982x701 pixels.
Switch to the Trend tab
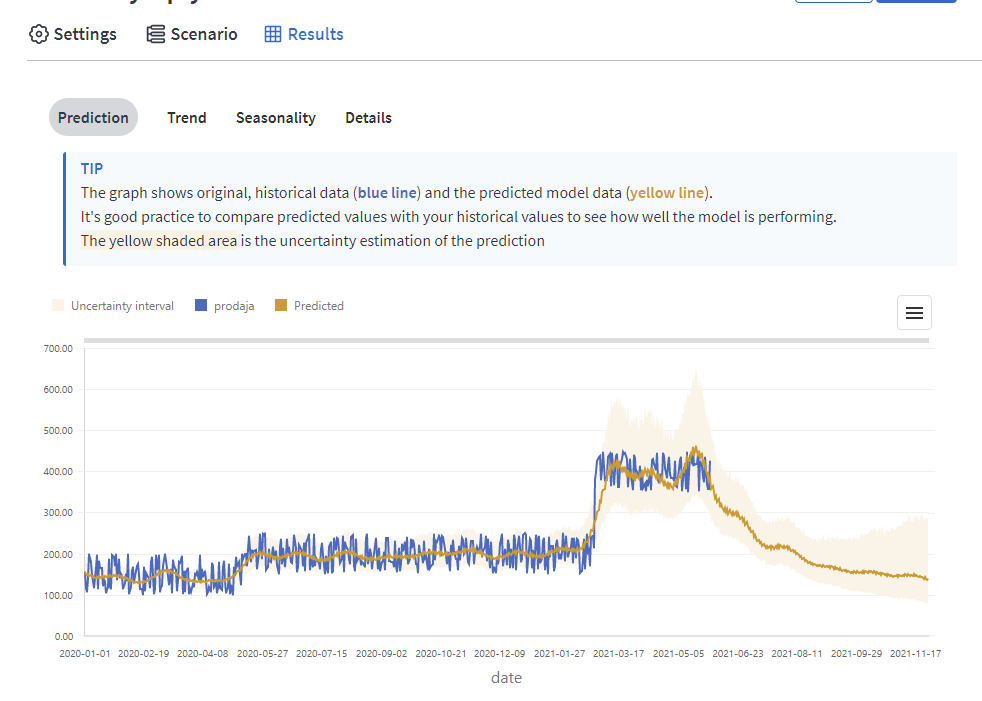tap(186, 117)
